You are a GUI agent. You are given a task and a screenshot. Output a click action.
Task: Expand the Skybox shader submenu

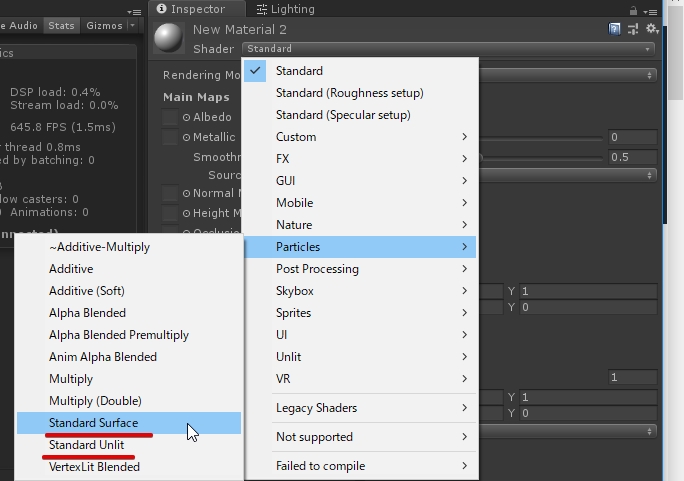[x=360, y=291]
